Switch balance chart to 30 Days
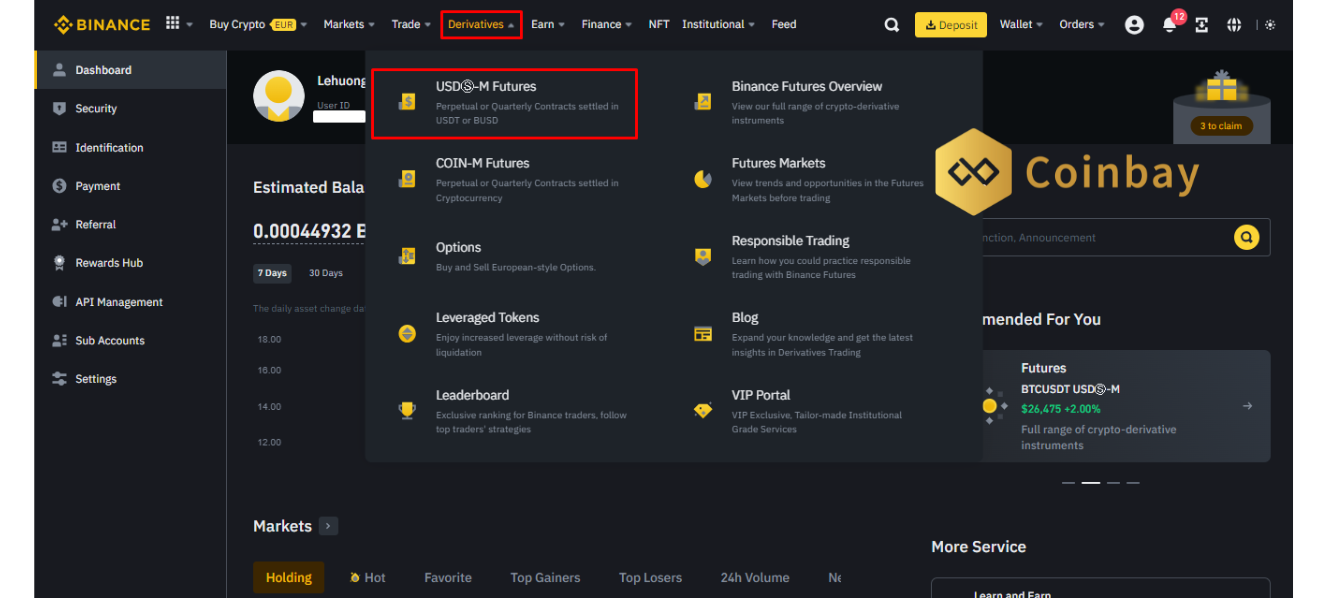 (x=325, y=272)
